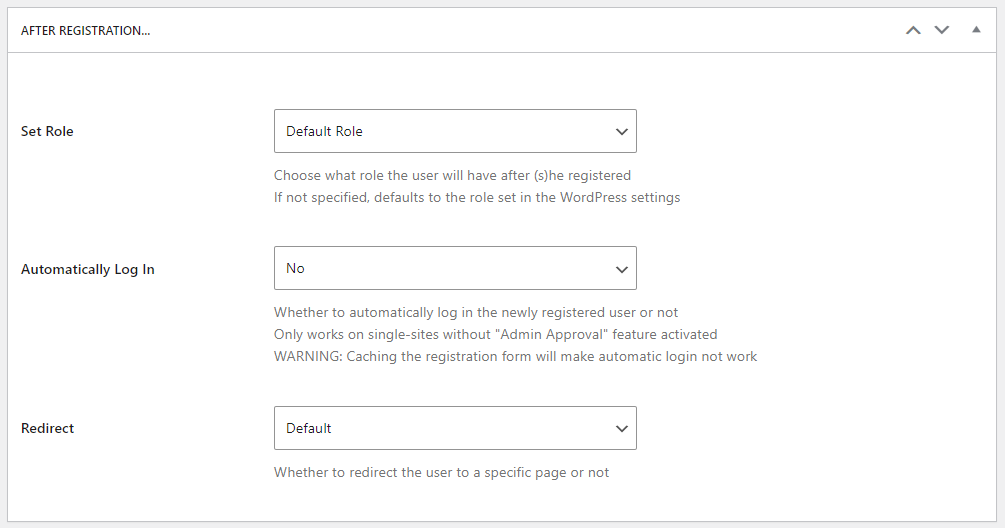Click the Redirect label
This screenshot has height=528, width=1005.
[x=47, y=429]
